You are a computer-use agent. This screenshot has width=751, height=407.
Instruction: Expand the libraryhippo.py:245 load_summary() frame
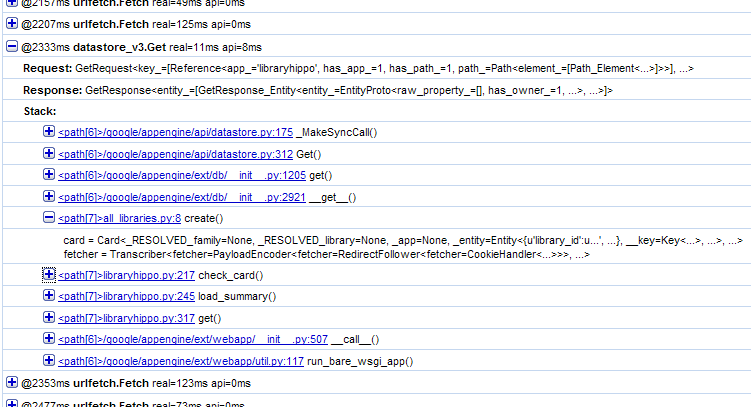pos(49,295)
